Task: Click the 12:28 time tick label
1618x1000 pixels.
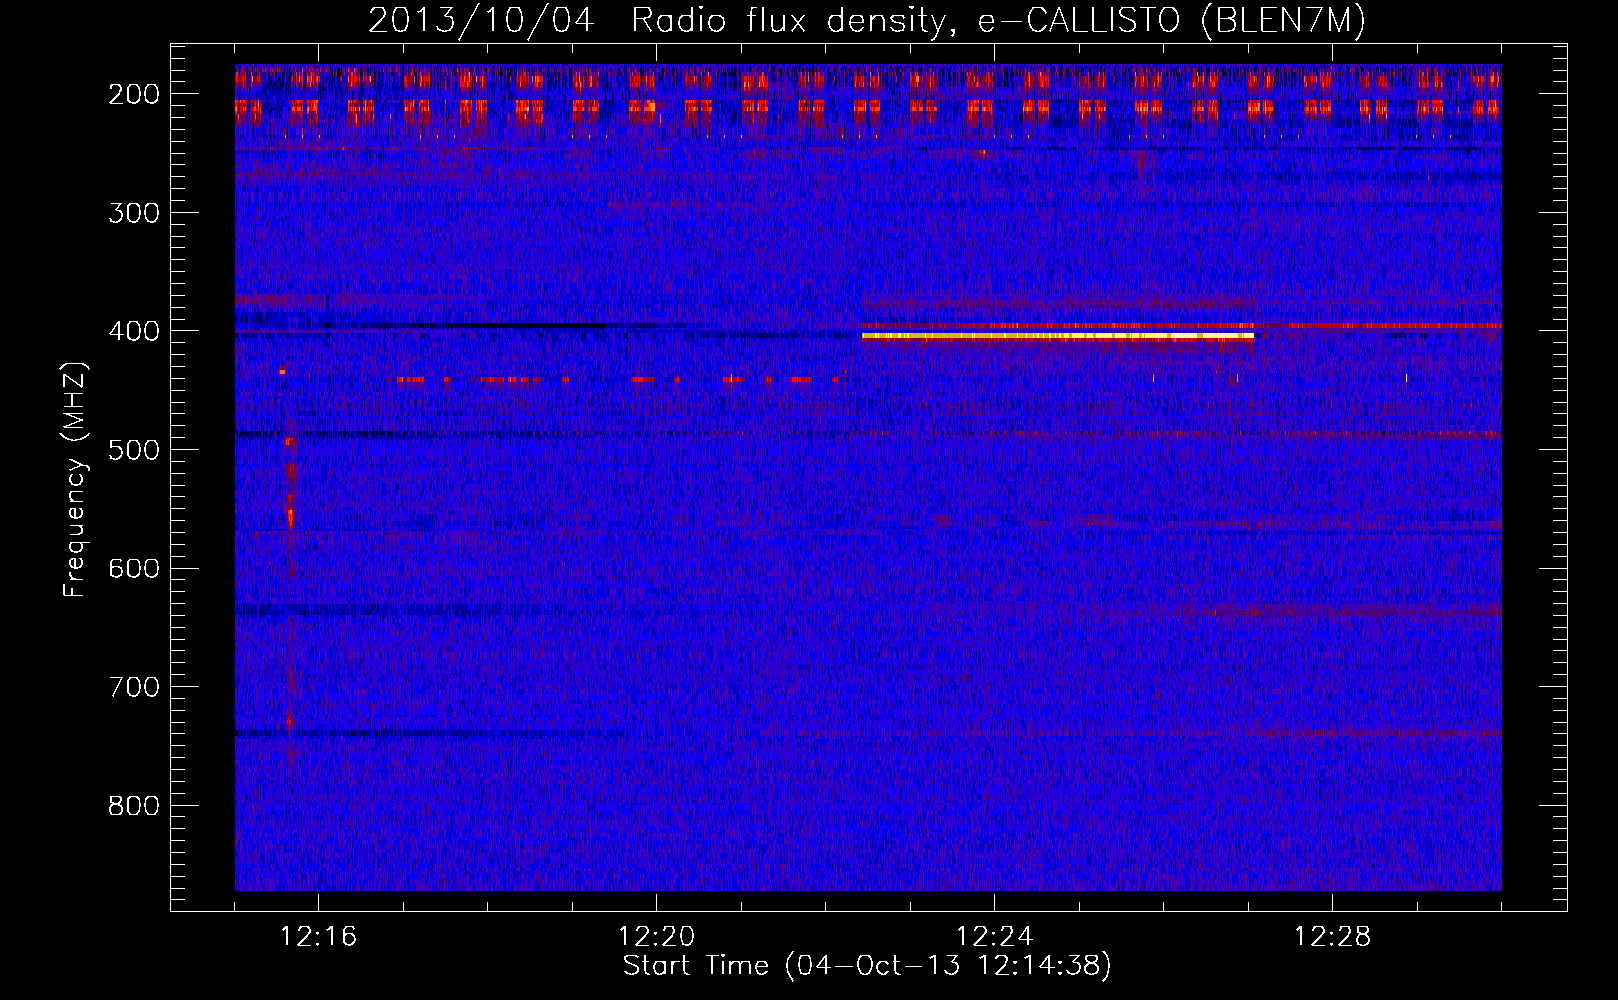Action: (x=1332, y=937)
